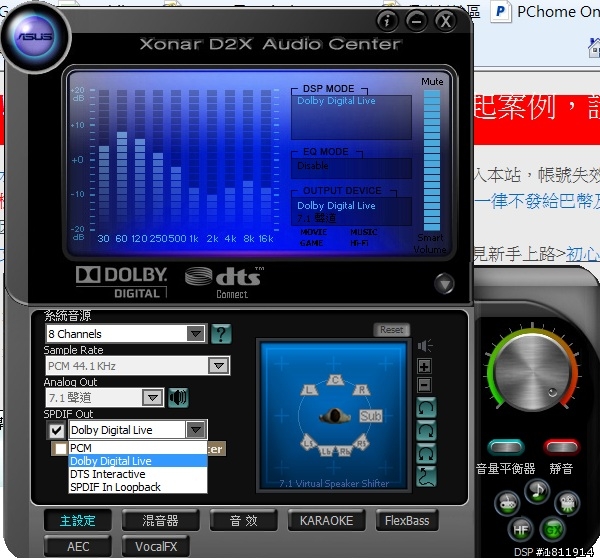This screenshot has width=600, height=560.
Task: Click the EQ MODE Disable box
Action: point(351,168)
